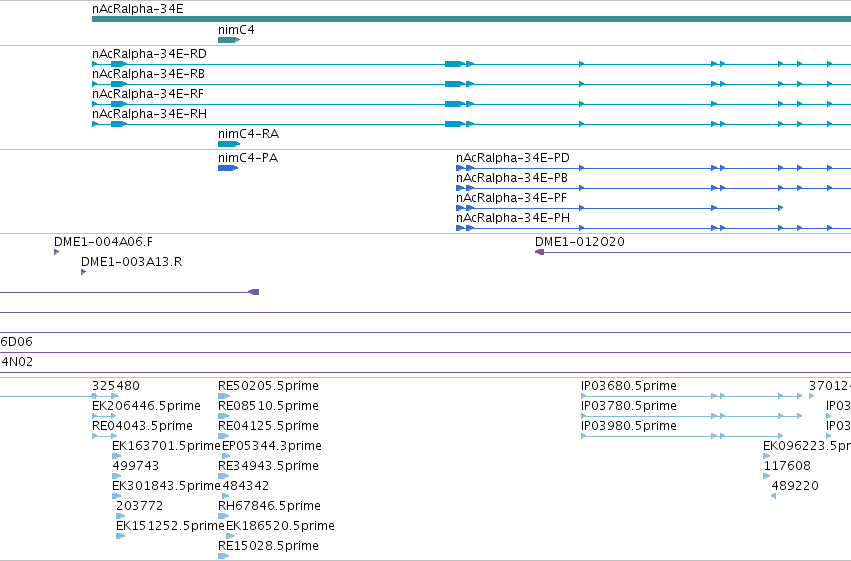
Task: Select the 325480 EST label
Action: pyautogui.click(x=116, y=386)
